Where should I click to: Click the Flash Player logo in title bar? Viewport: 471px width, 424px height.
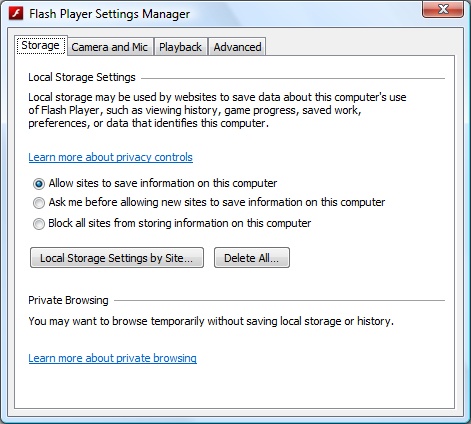(16, 14)
